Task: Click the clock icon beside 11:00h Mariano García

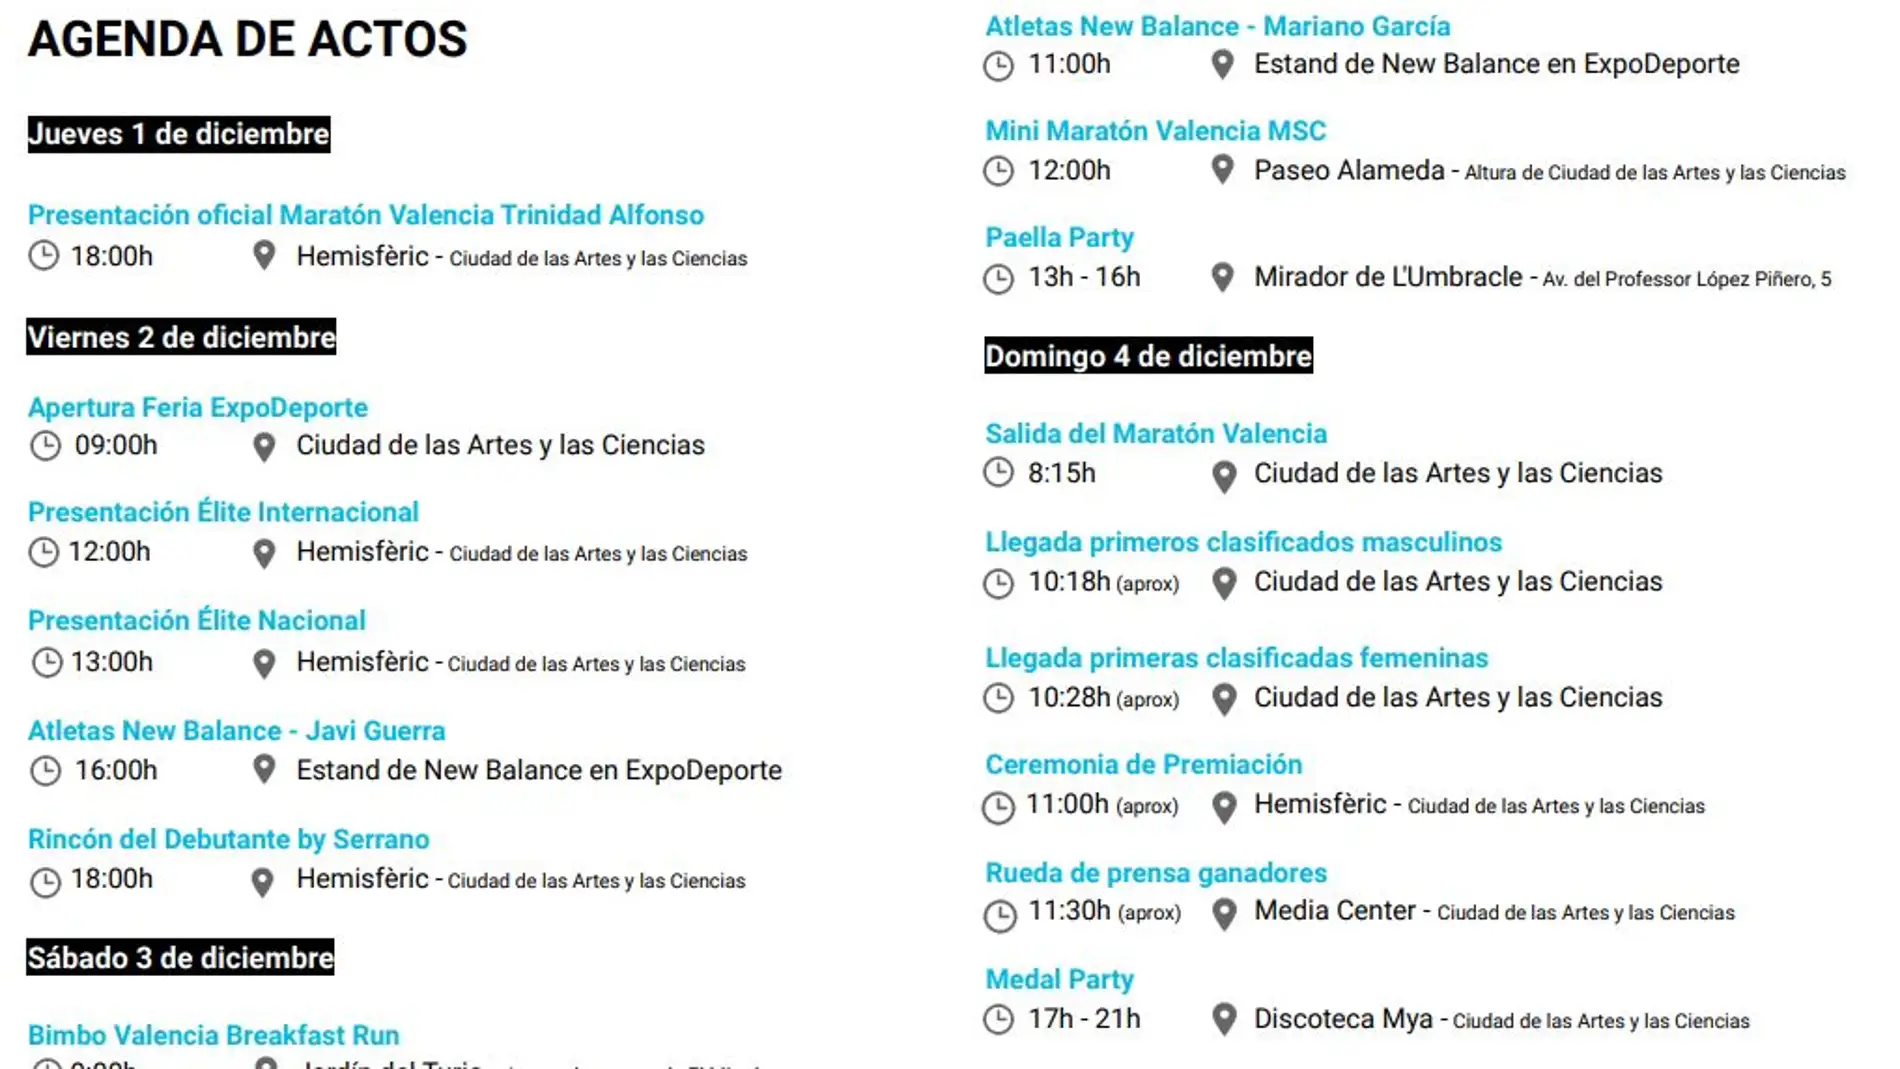Action: (x=998, y=66)
